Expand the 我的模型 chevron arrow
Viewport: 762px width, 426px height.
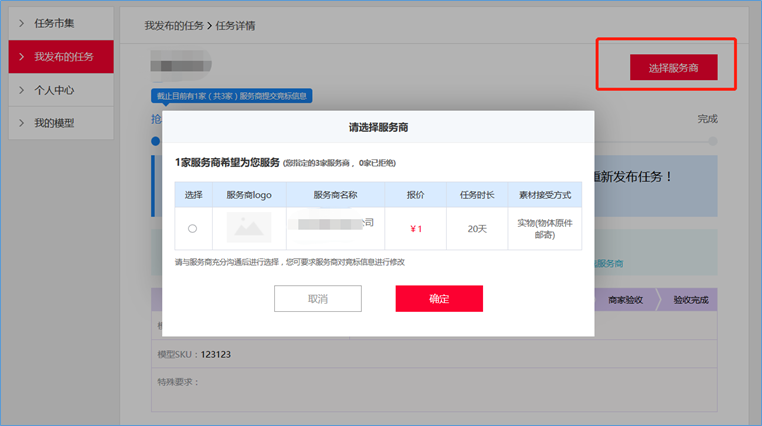pos(22,123)
